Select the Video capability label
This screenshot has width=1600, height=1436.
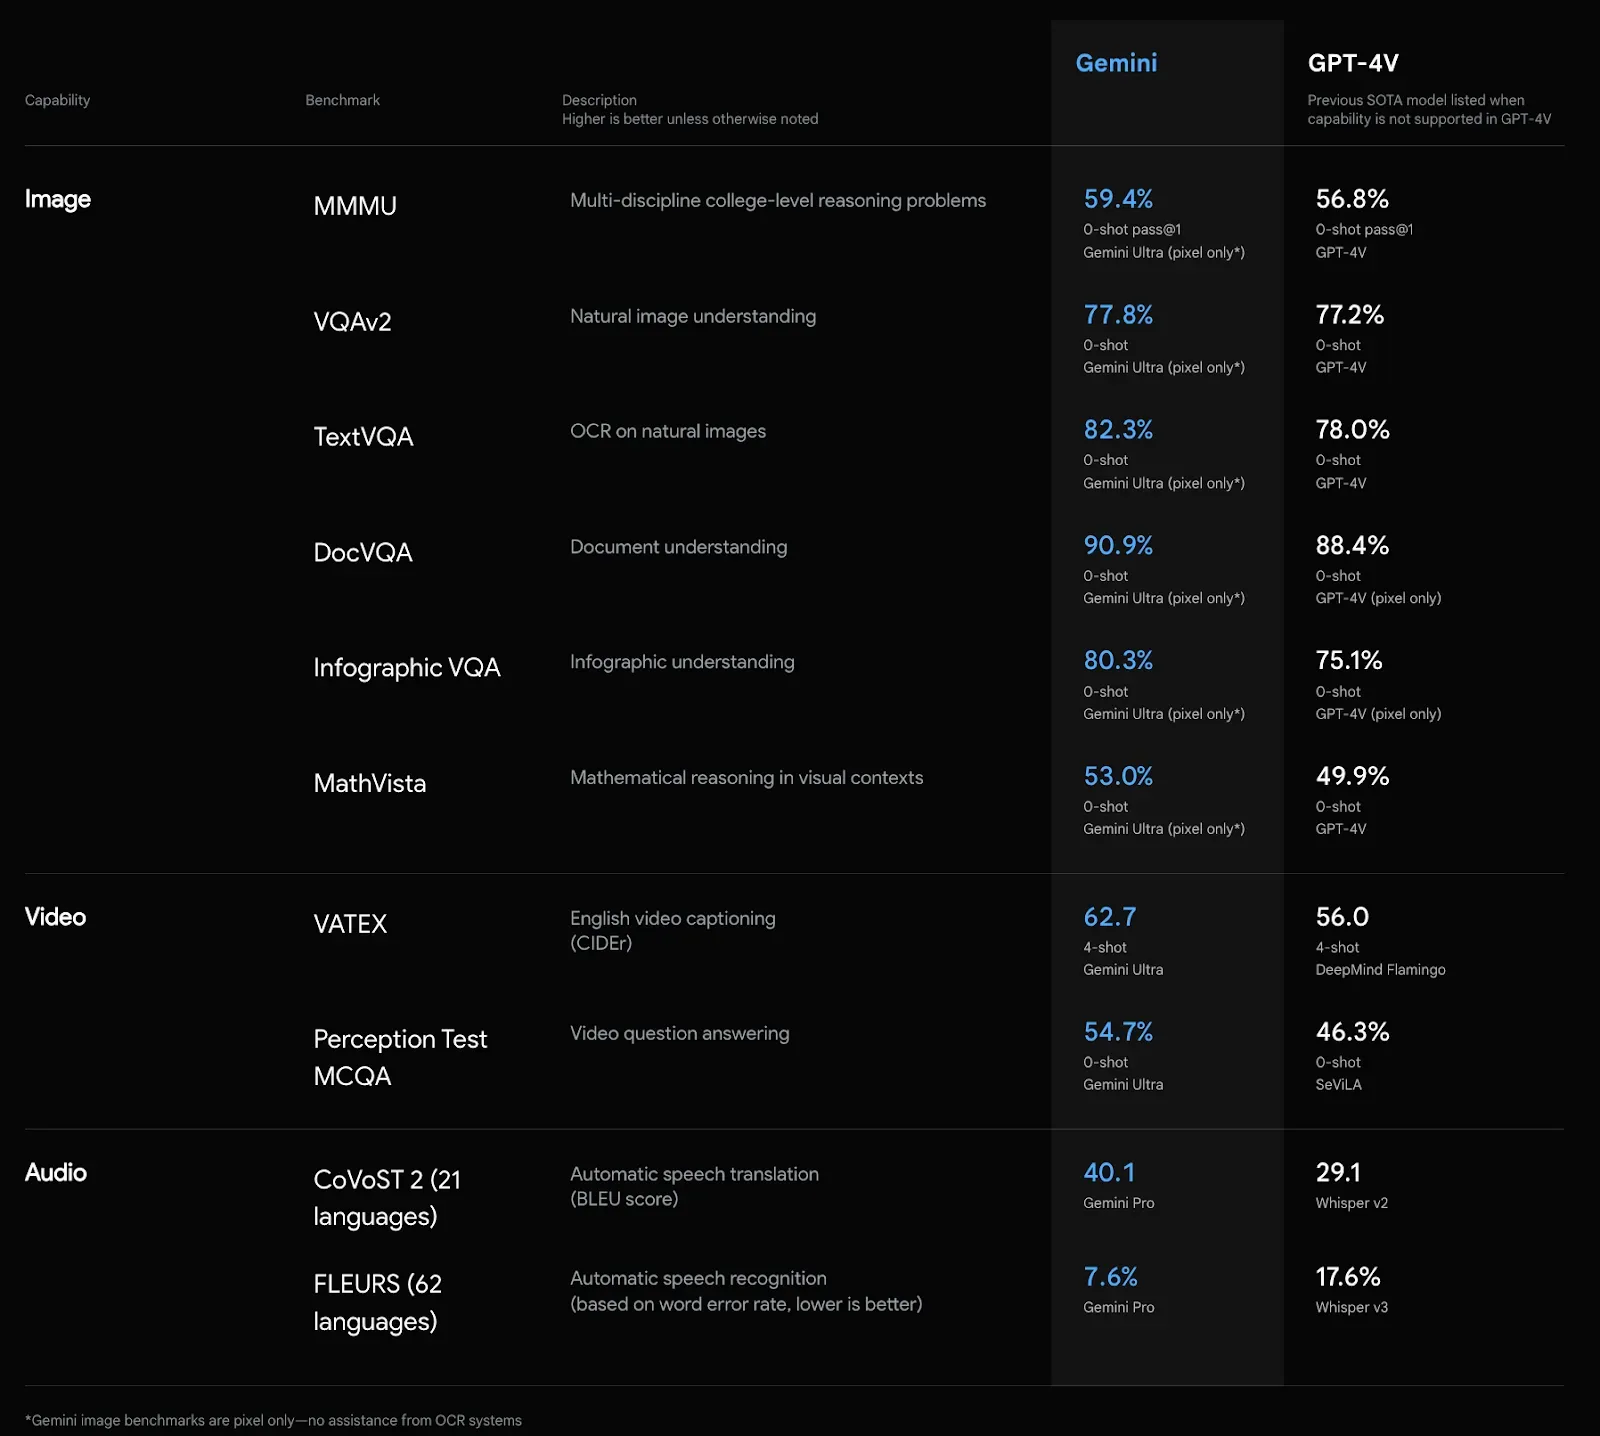pos(55,917)
